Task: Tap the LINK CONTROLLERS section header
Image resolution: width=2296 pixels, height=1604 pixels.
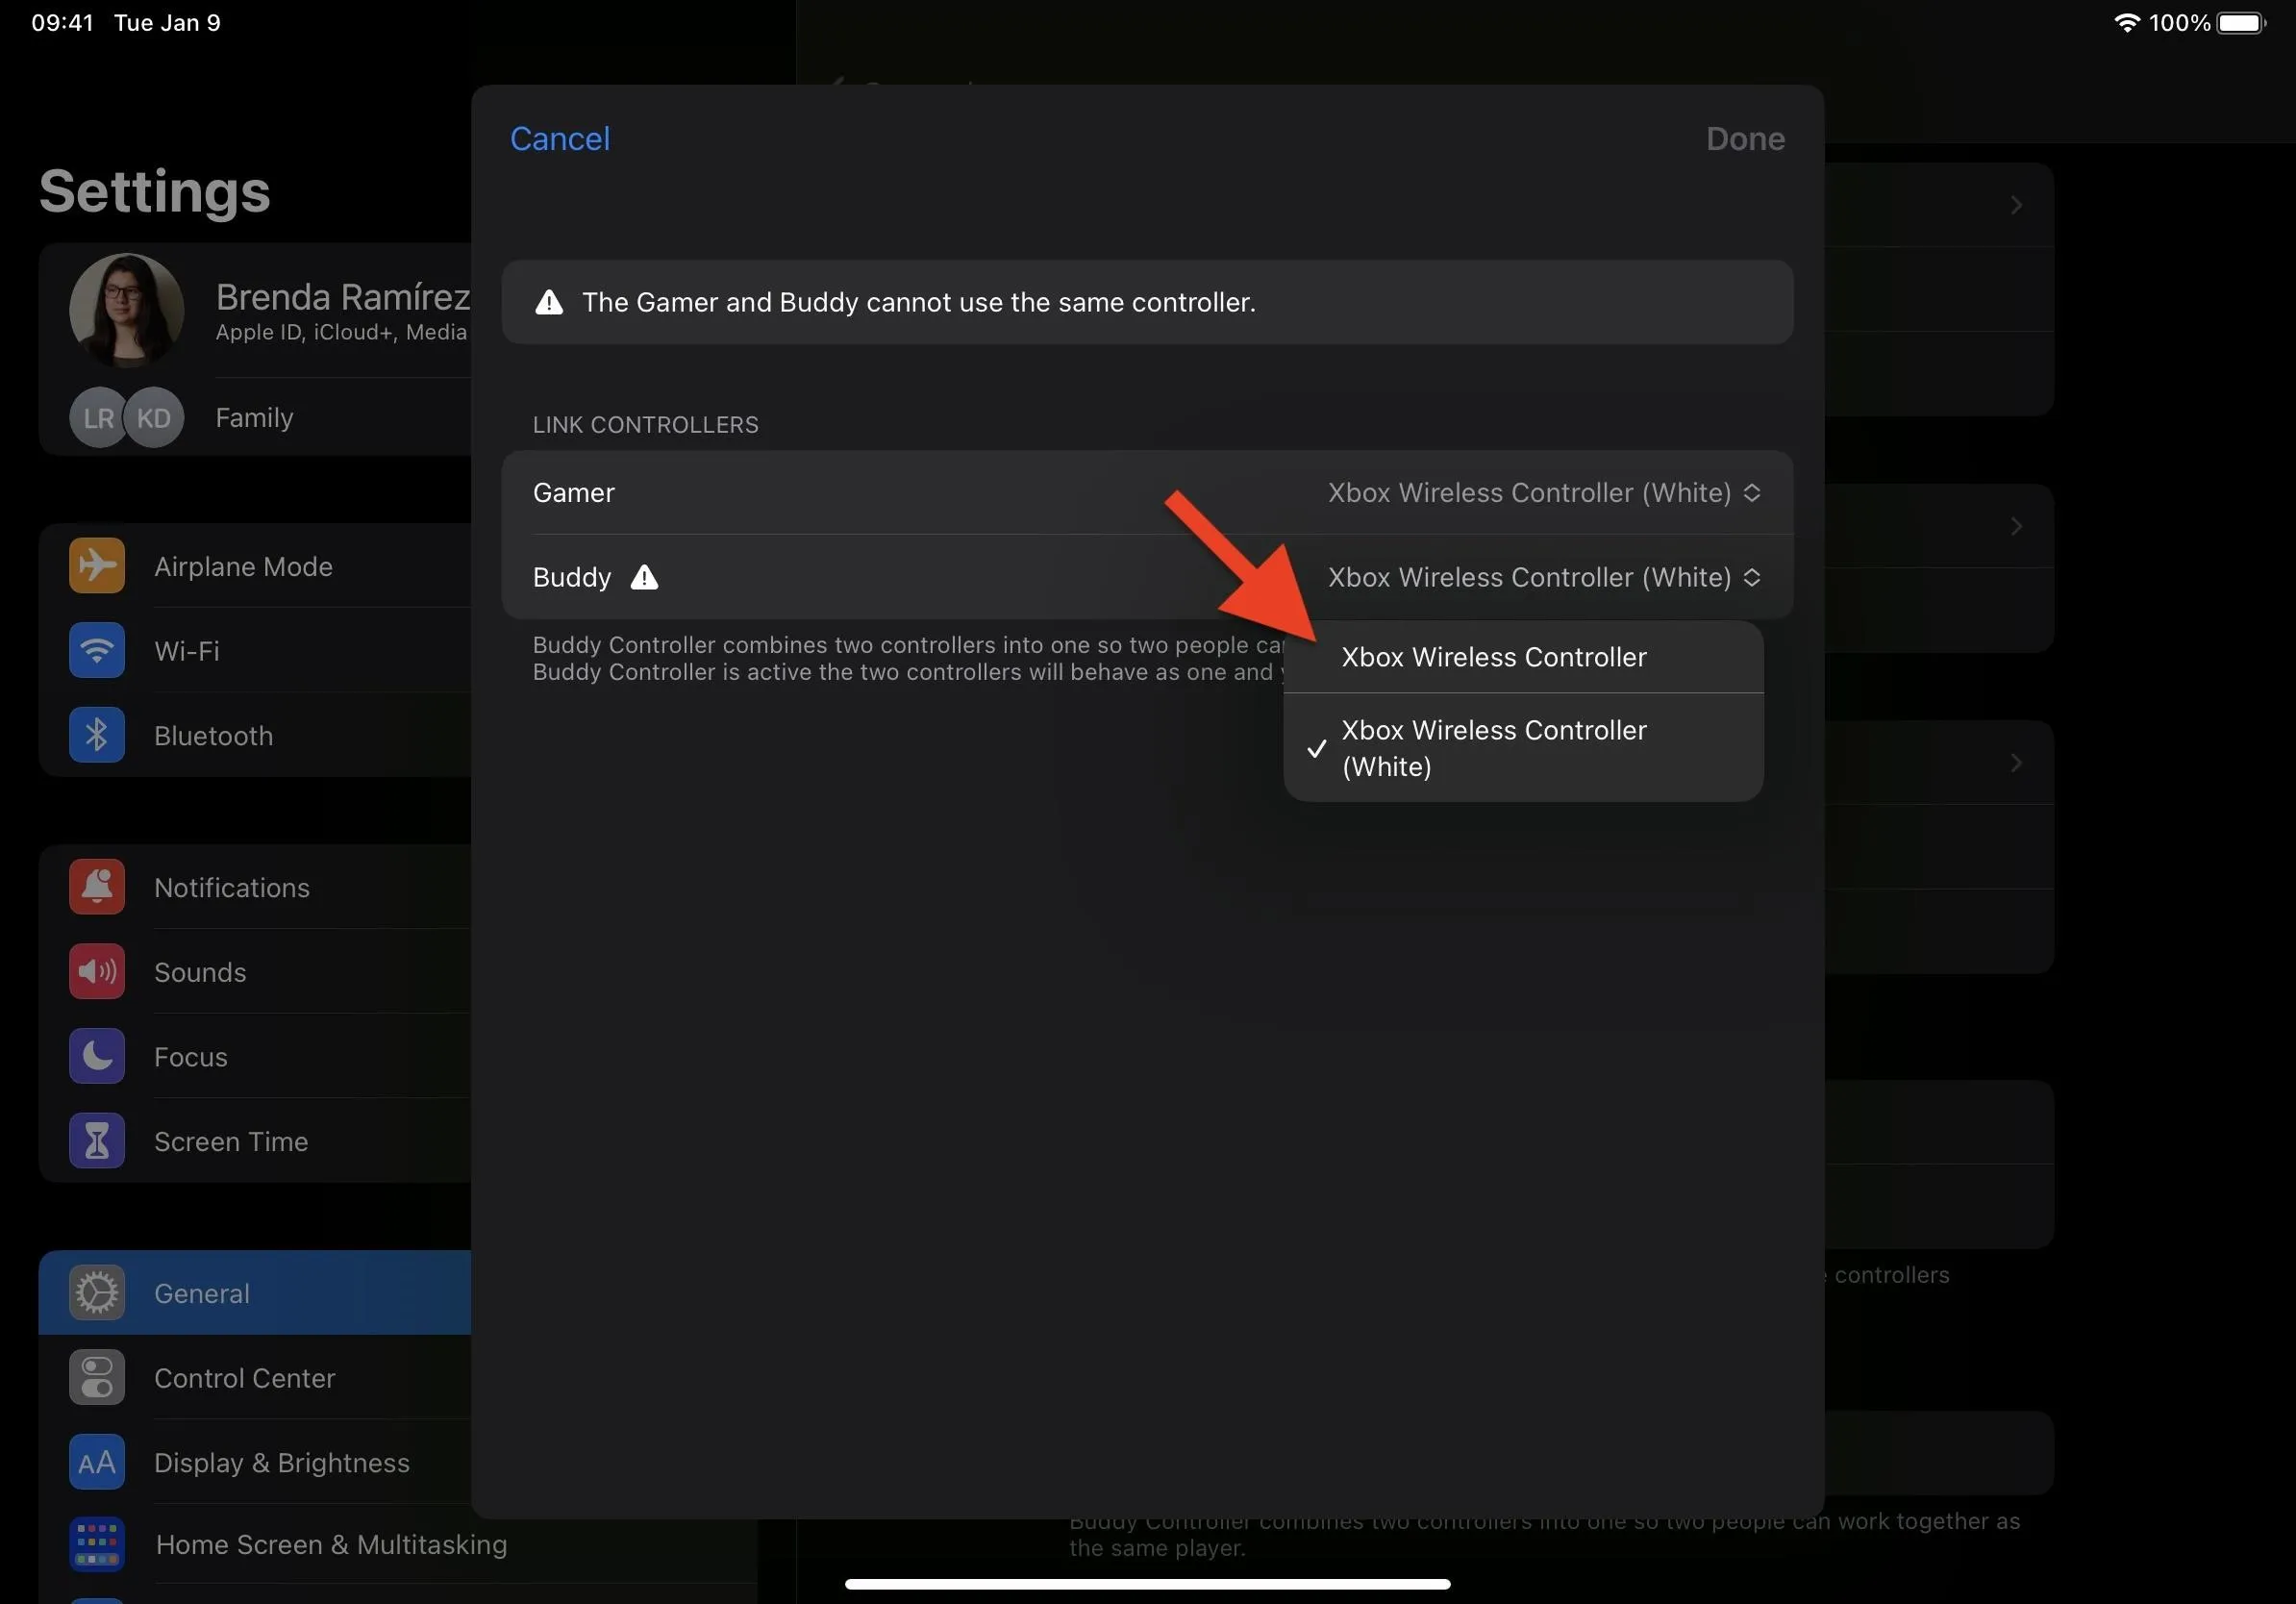Action: point(646,425)
